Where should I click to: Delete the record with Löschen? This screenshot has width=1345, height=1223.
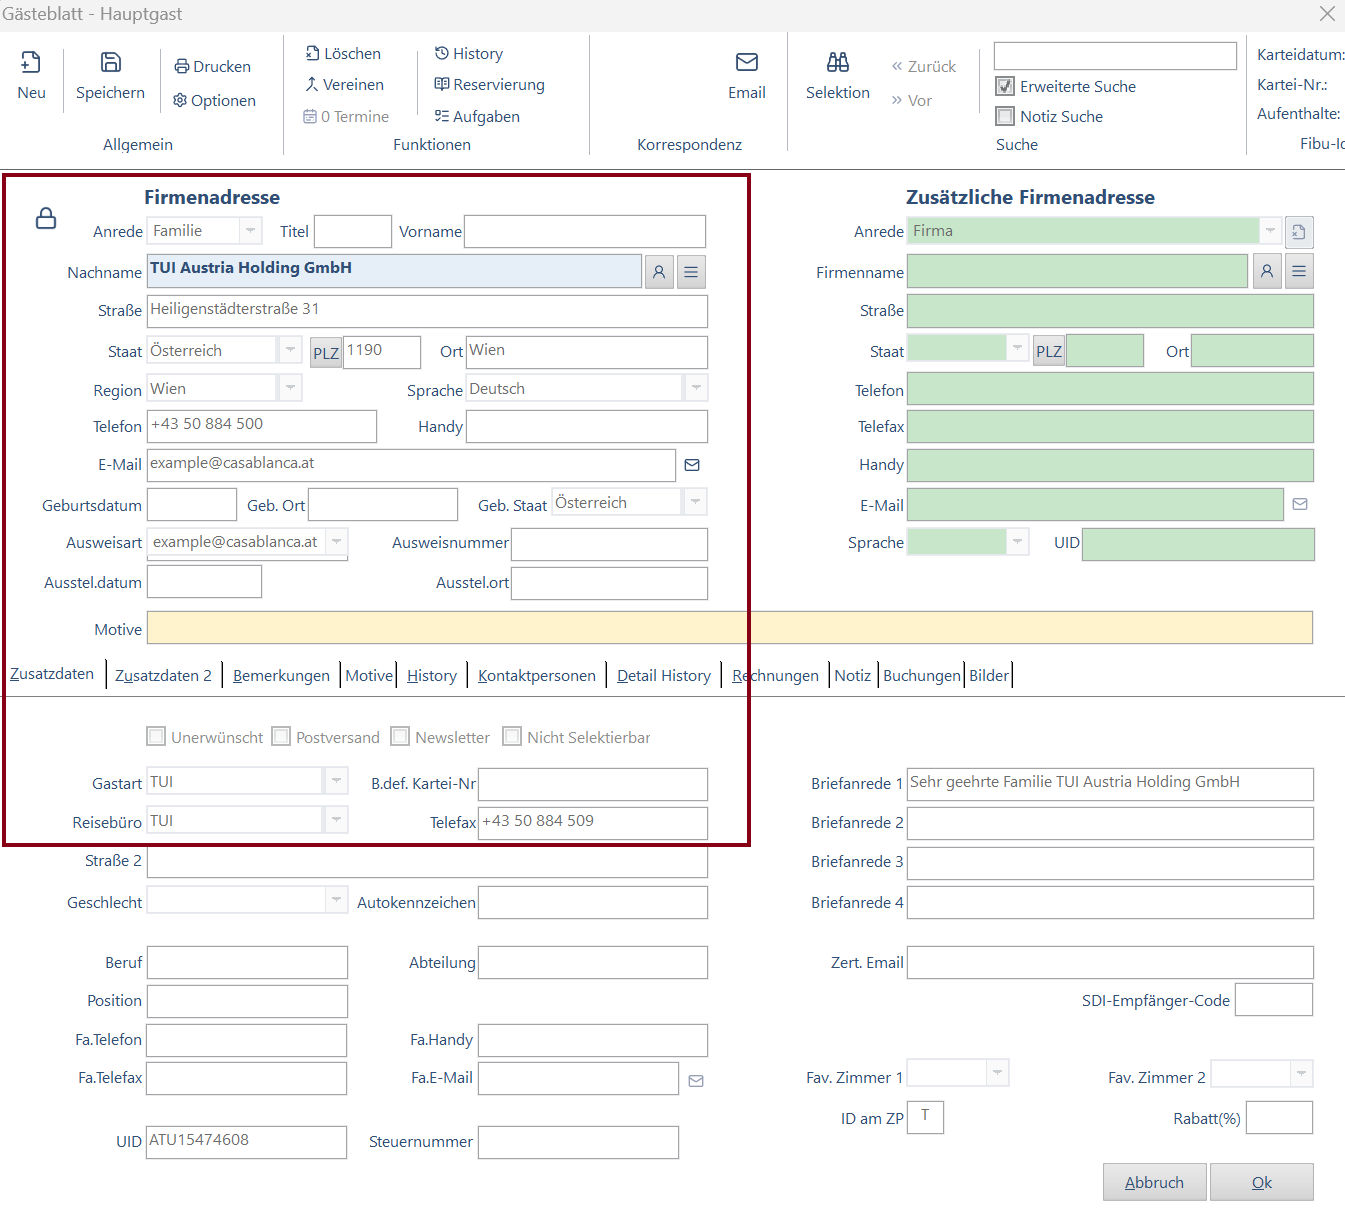click(x=343, y=53)
